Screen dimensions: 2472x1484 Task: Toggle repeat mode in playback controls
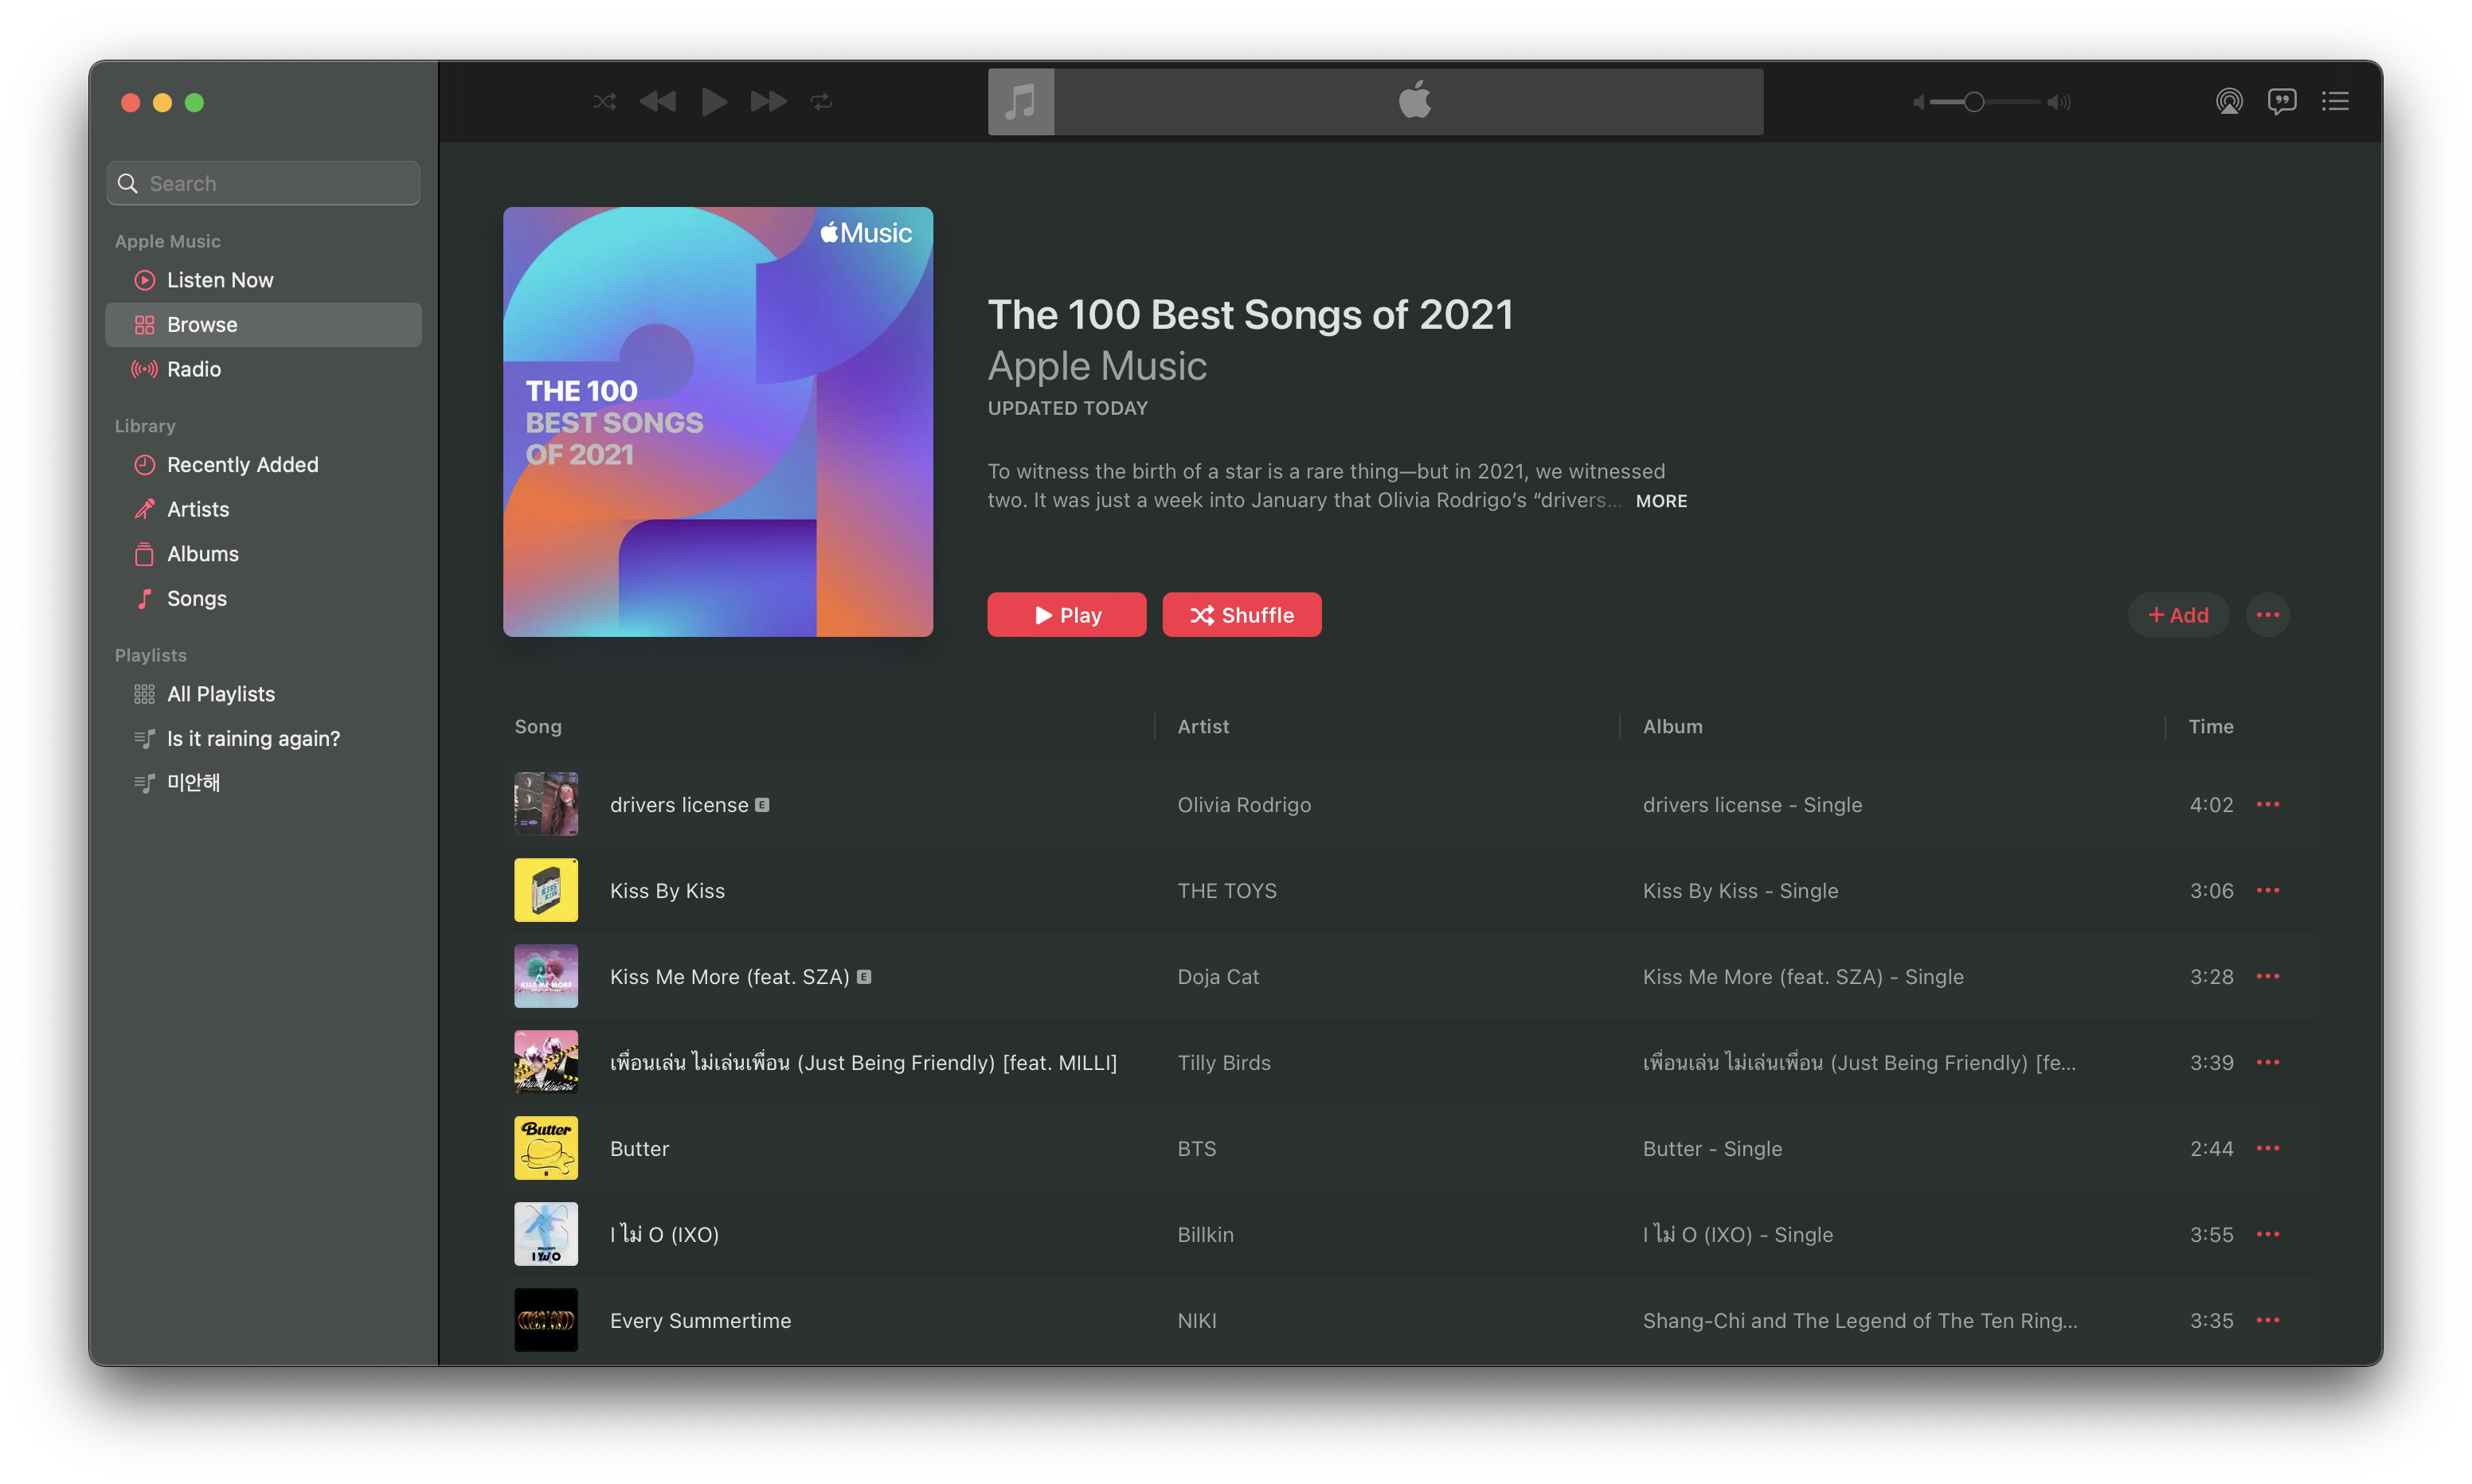pos(822,101)
